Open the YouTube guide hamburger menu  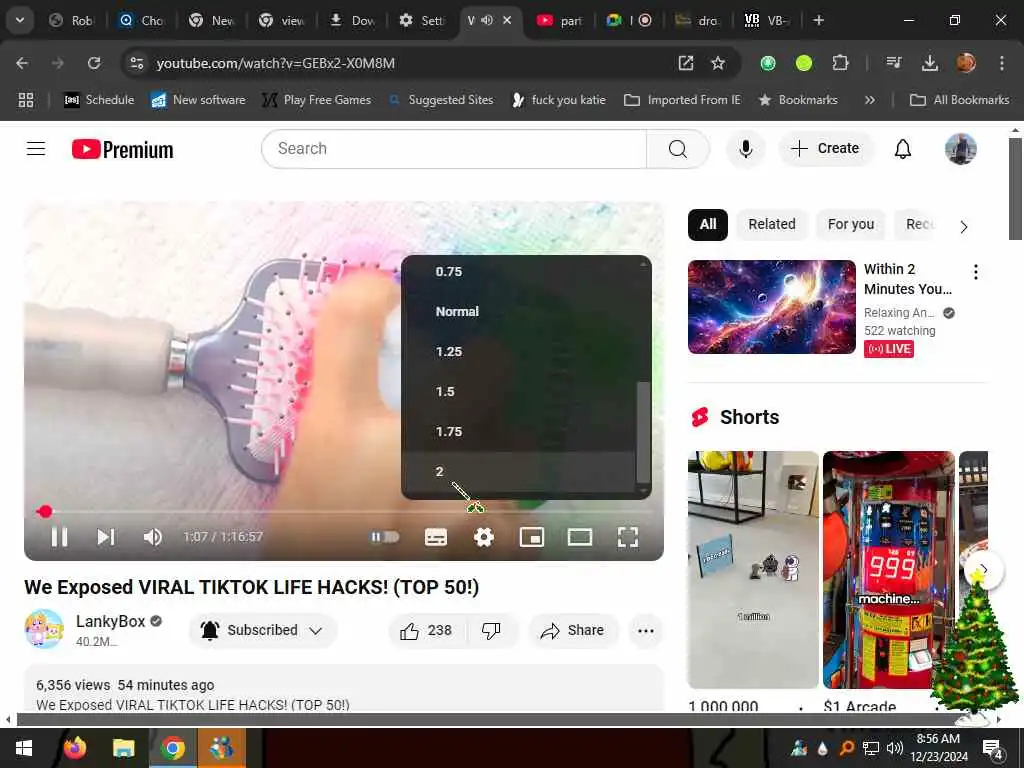pos(36,149)
